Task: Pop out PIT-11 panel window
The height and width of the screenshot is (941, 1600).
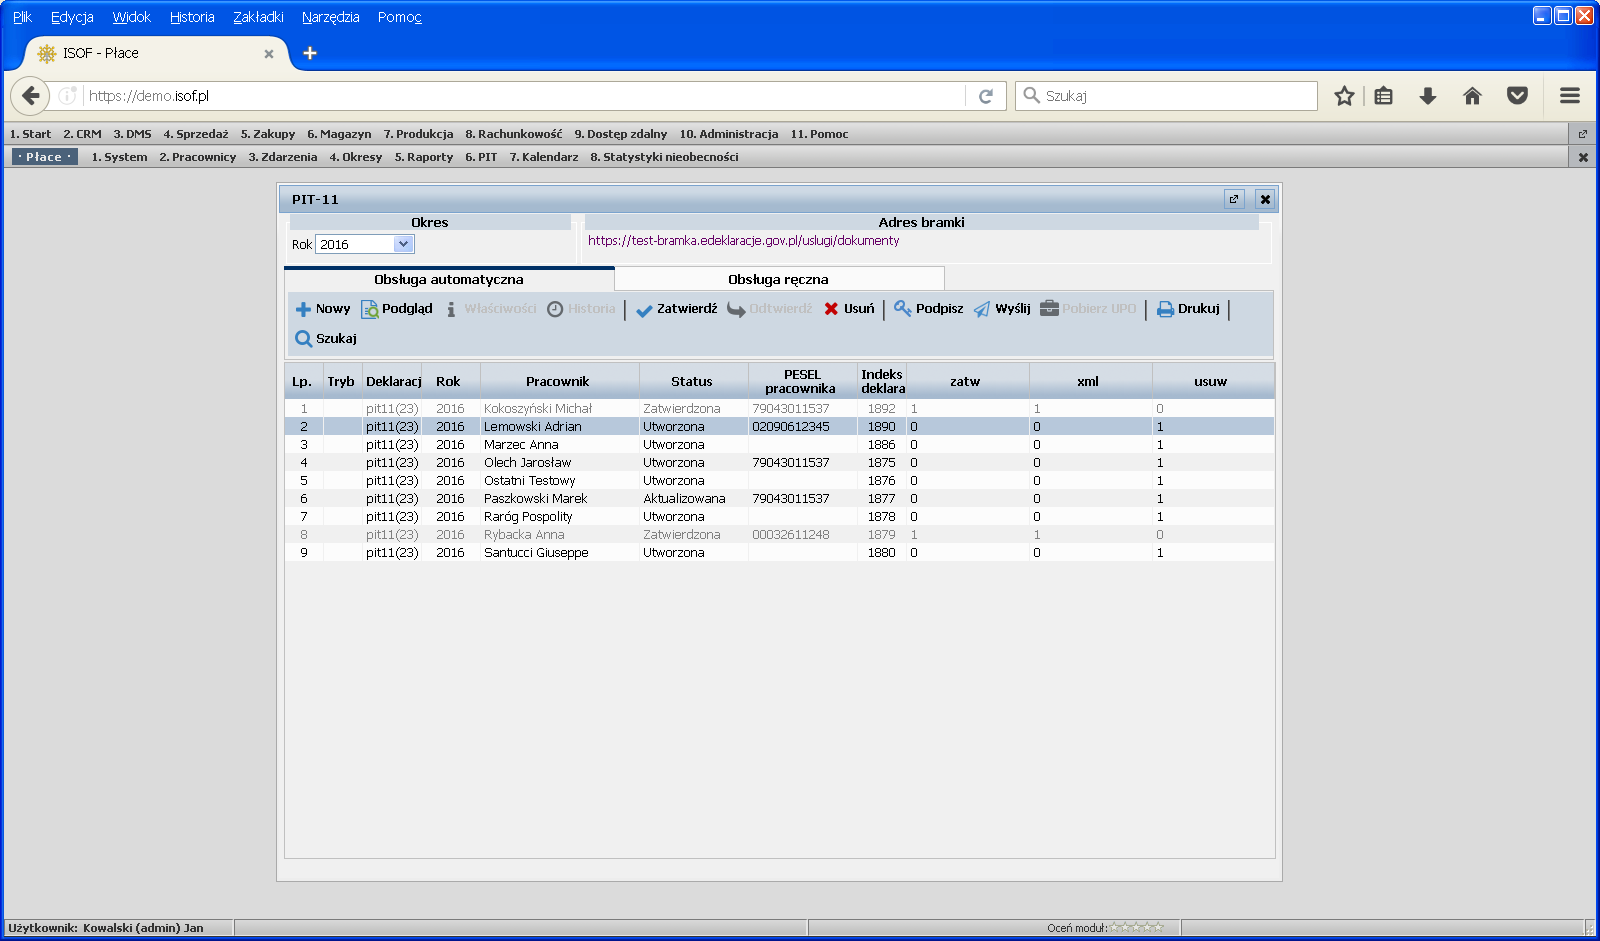Action: [1234, 199]
